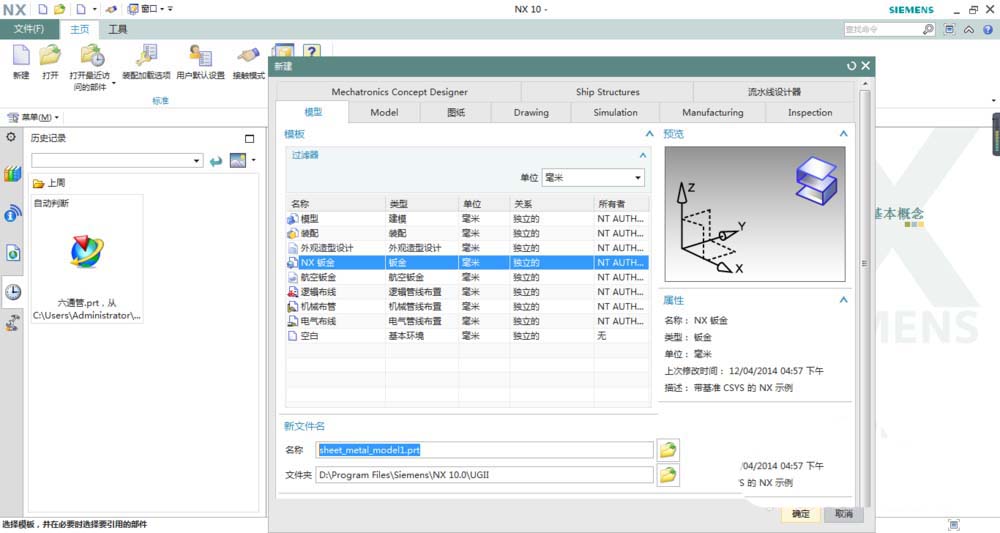This screenshot has height=533, width=1000.
Task: Click the history panel back arrow icon
Action: click(x=216, y=161)
